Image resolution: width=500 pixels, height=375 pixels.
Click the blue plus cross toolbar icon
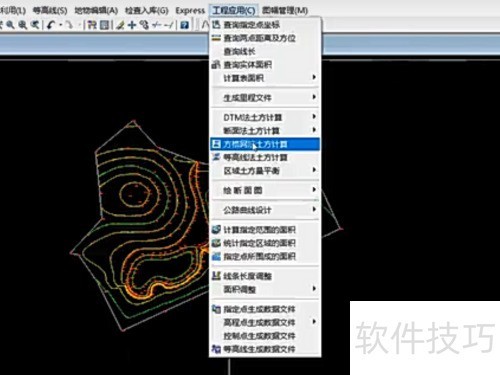tap(132, 25)
